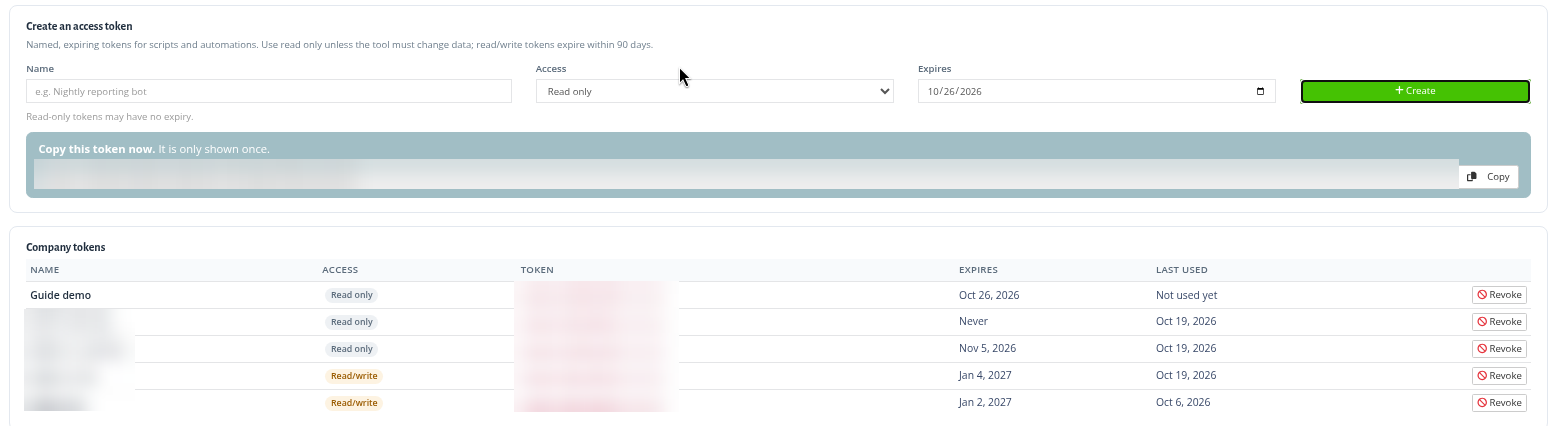
Task: Click the TOKEN column header
Action: 537,270
